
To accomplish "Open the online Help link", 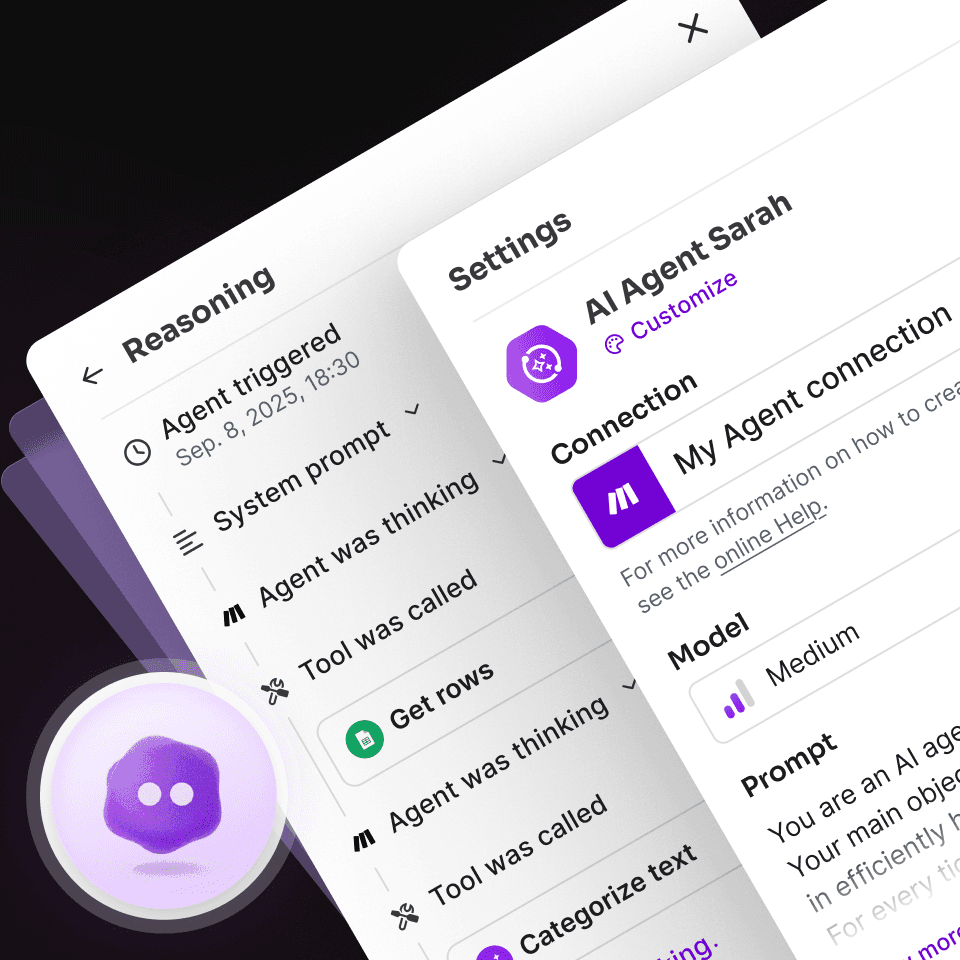I will (771, 535).
